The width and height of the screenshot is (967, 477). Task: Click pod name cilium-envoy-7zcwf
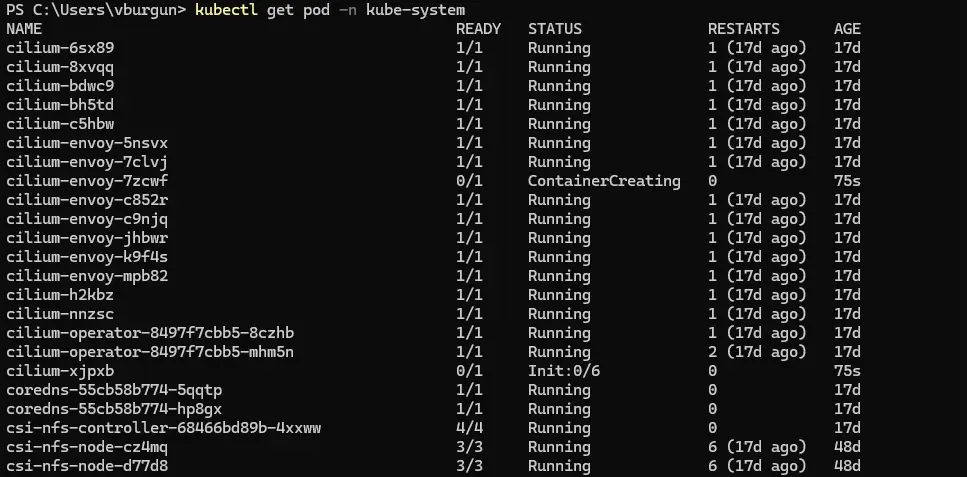tap(87, 181)
